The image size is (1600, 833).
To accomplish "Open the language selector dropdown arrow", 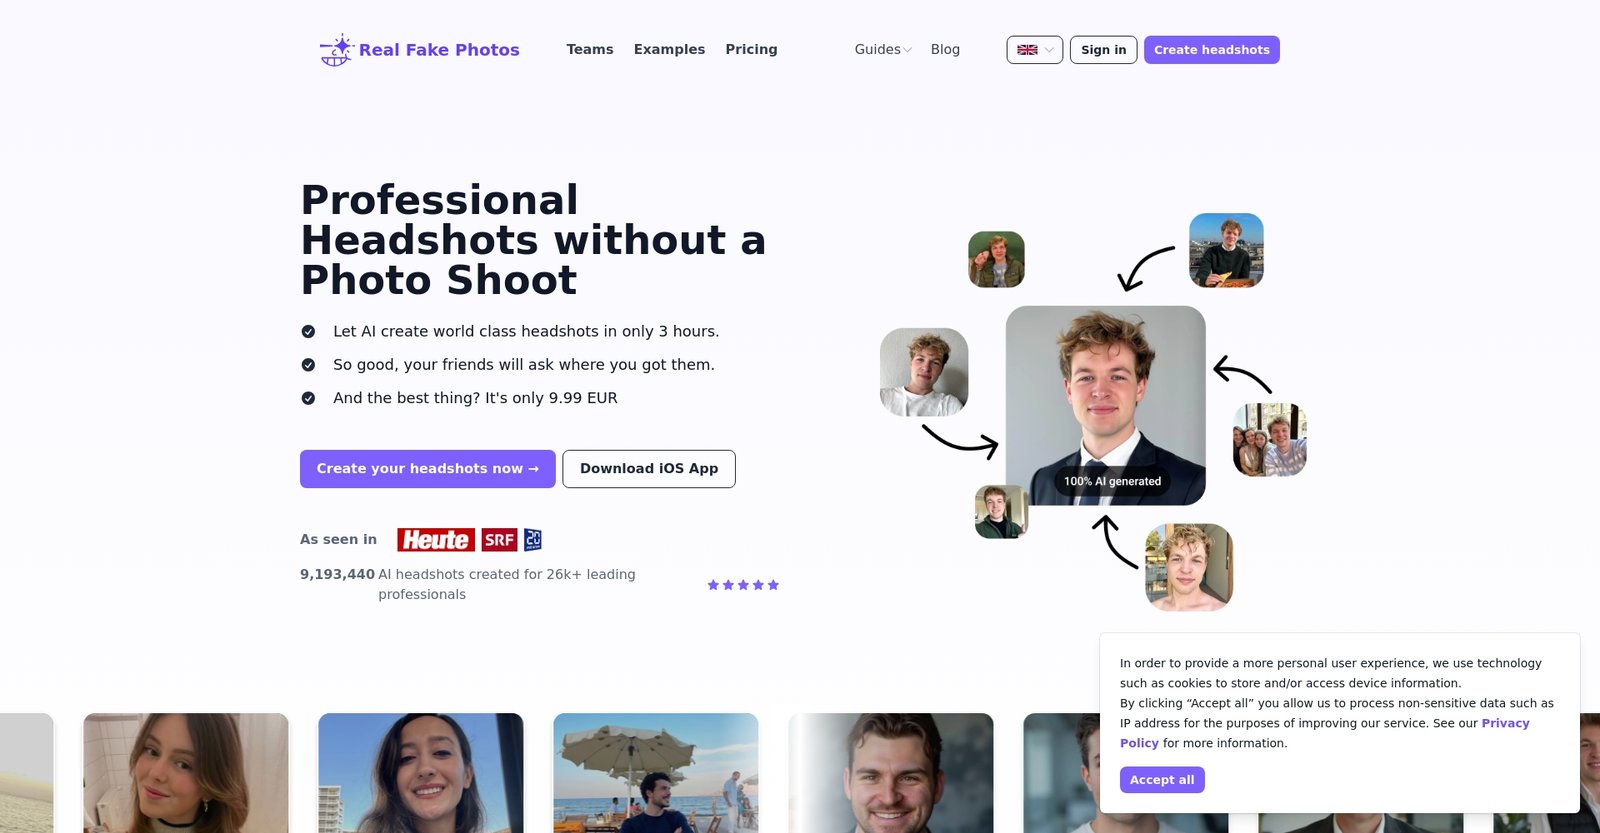I will click(1049, 50).
